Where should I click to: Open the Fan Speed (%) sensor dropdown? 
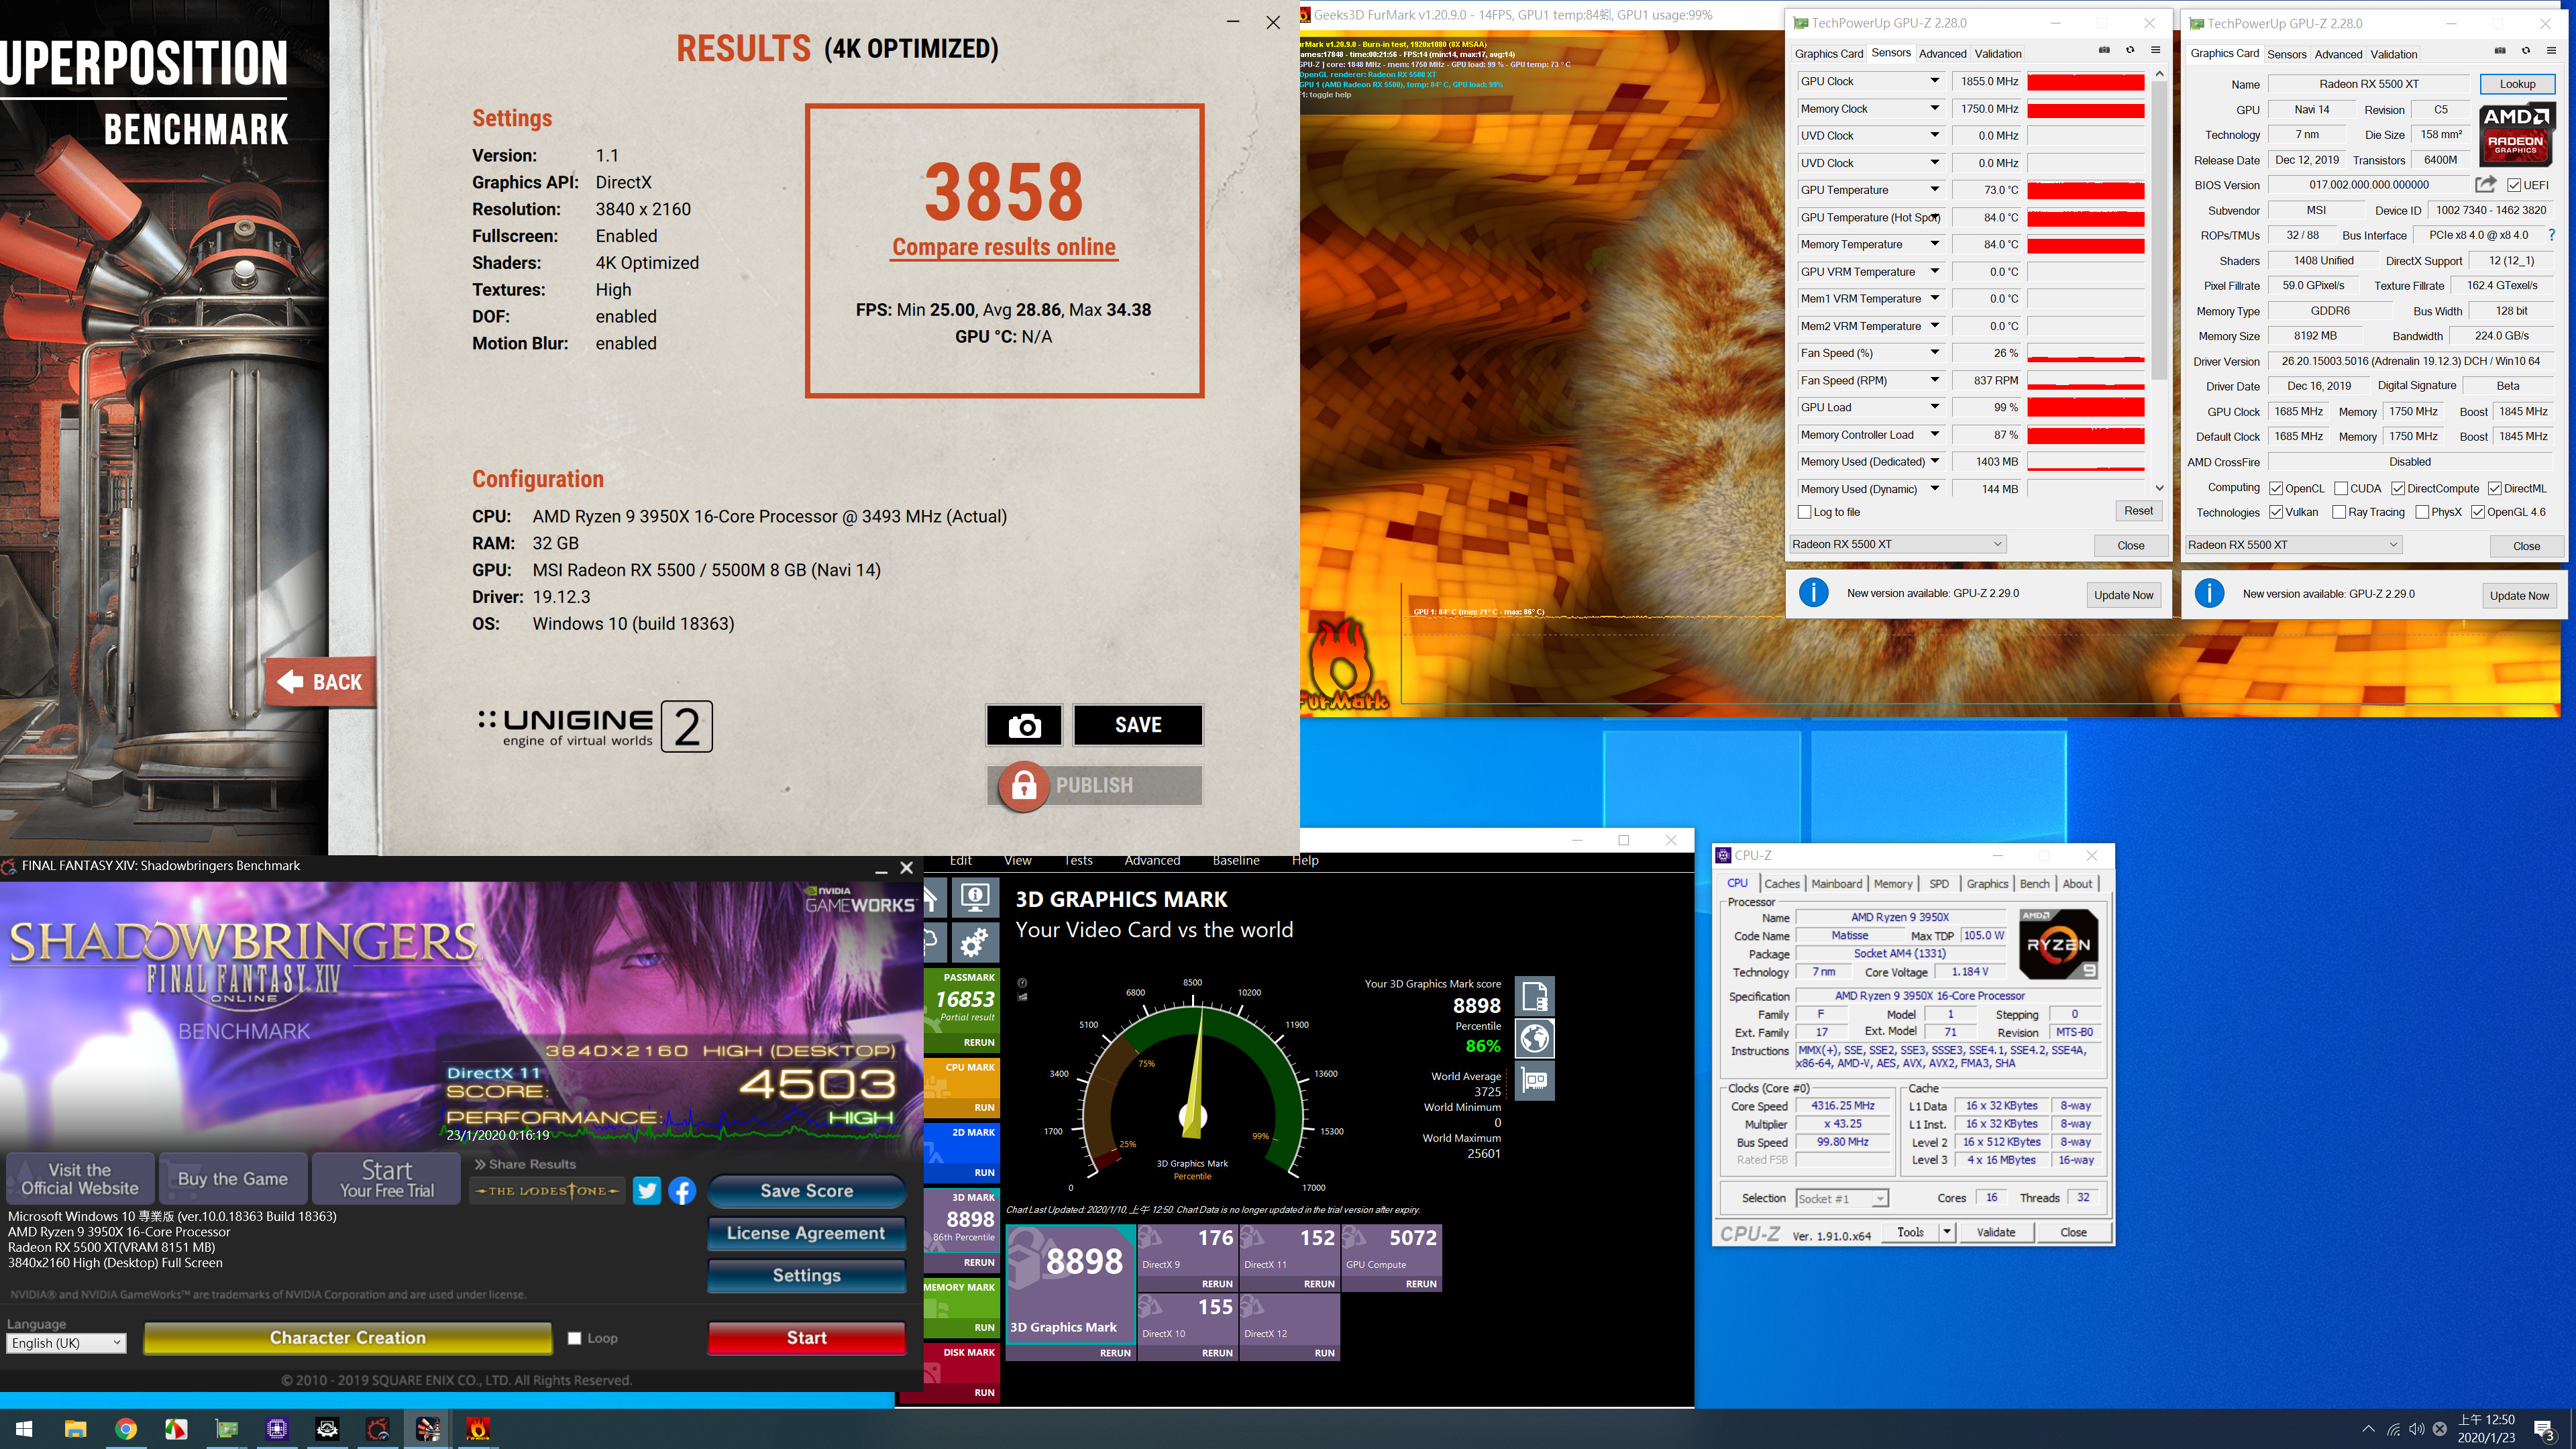tap(1934, 352)
